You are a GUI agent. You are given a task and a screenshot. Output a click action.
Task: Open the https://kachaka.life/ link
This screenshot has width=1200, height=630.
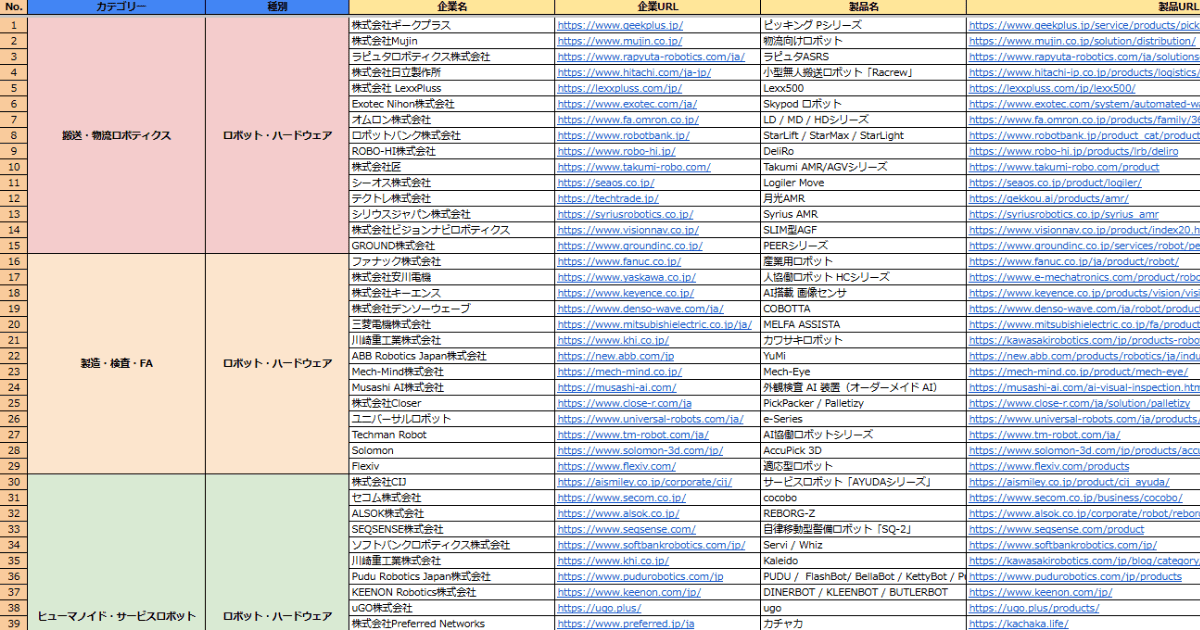[1018, 624]
